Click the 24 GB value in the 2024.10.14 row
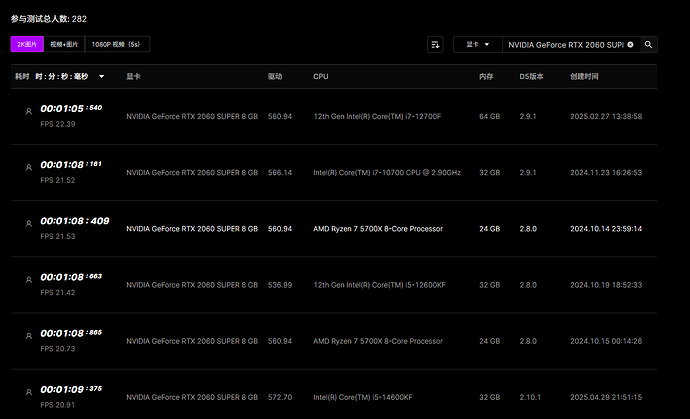This screenshot has height=419, width=690. pos(489,229)
